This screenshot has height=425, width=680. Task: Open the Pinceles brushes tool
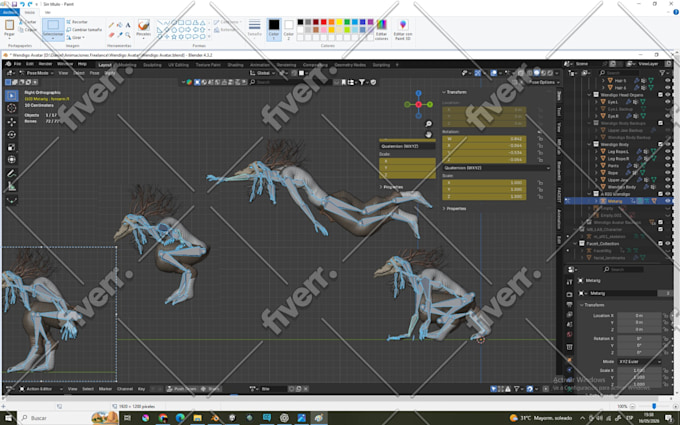[144, 28]
